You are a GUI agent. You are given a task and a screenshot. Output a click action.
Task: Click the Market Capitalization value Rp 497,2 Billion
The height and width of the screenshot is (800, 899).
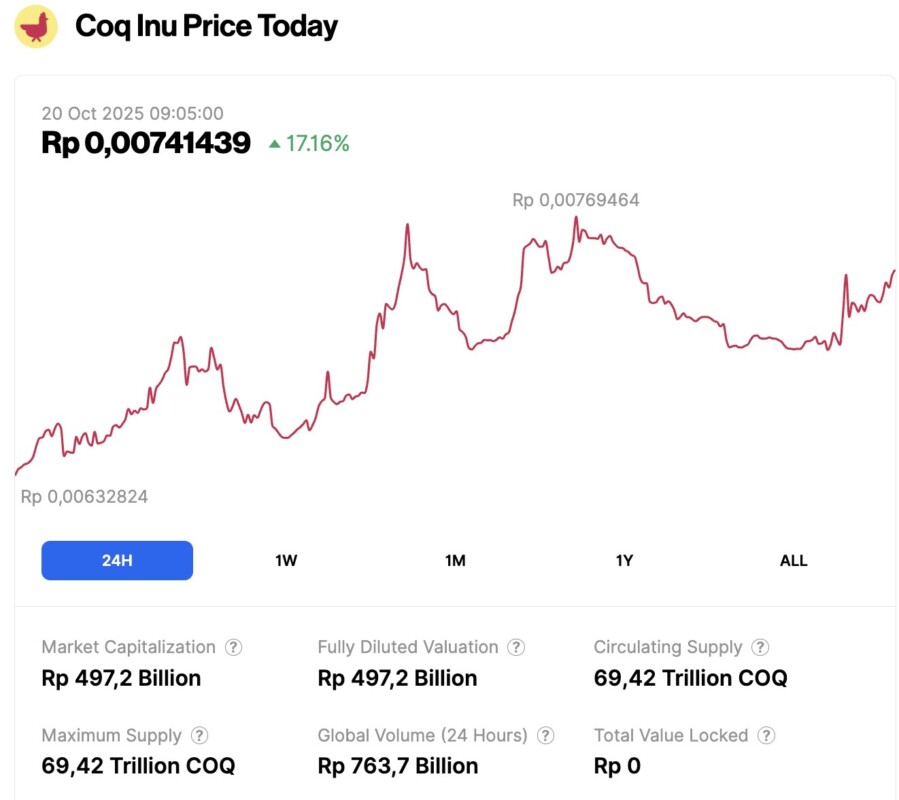(x=121, y=678)
